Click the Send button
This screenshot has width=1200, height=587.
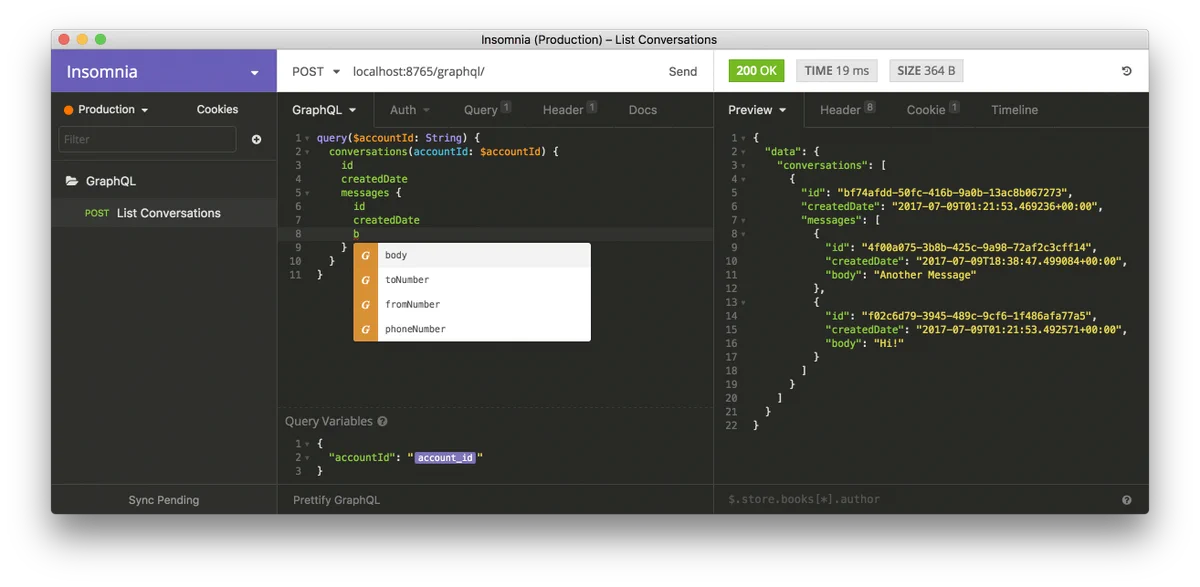point(683,71)
